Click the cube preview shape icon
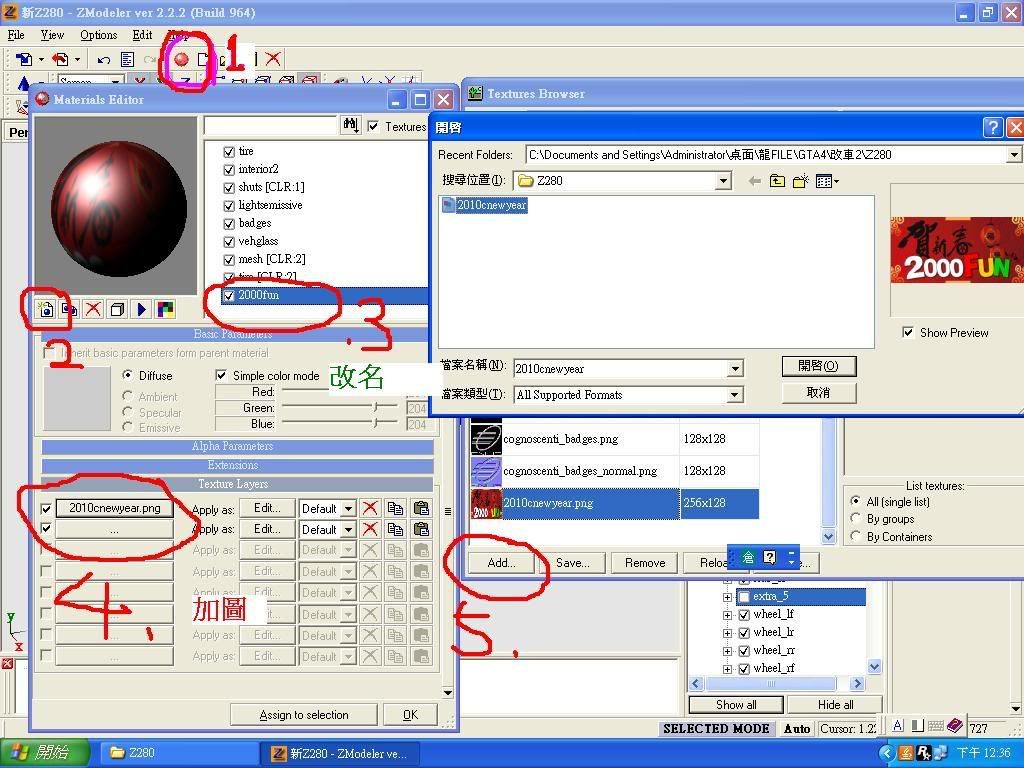 point(117,309)
